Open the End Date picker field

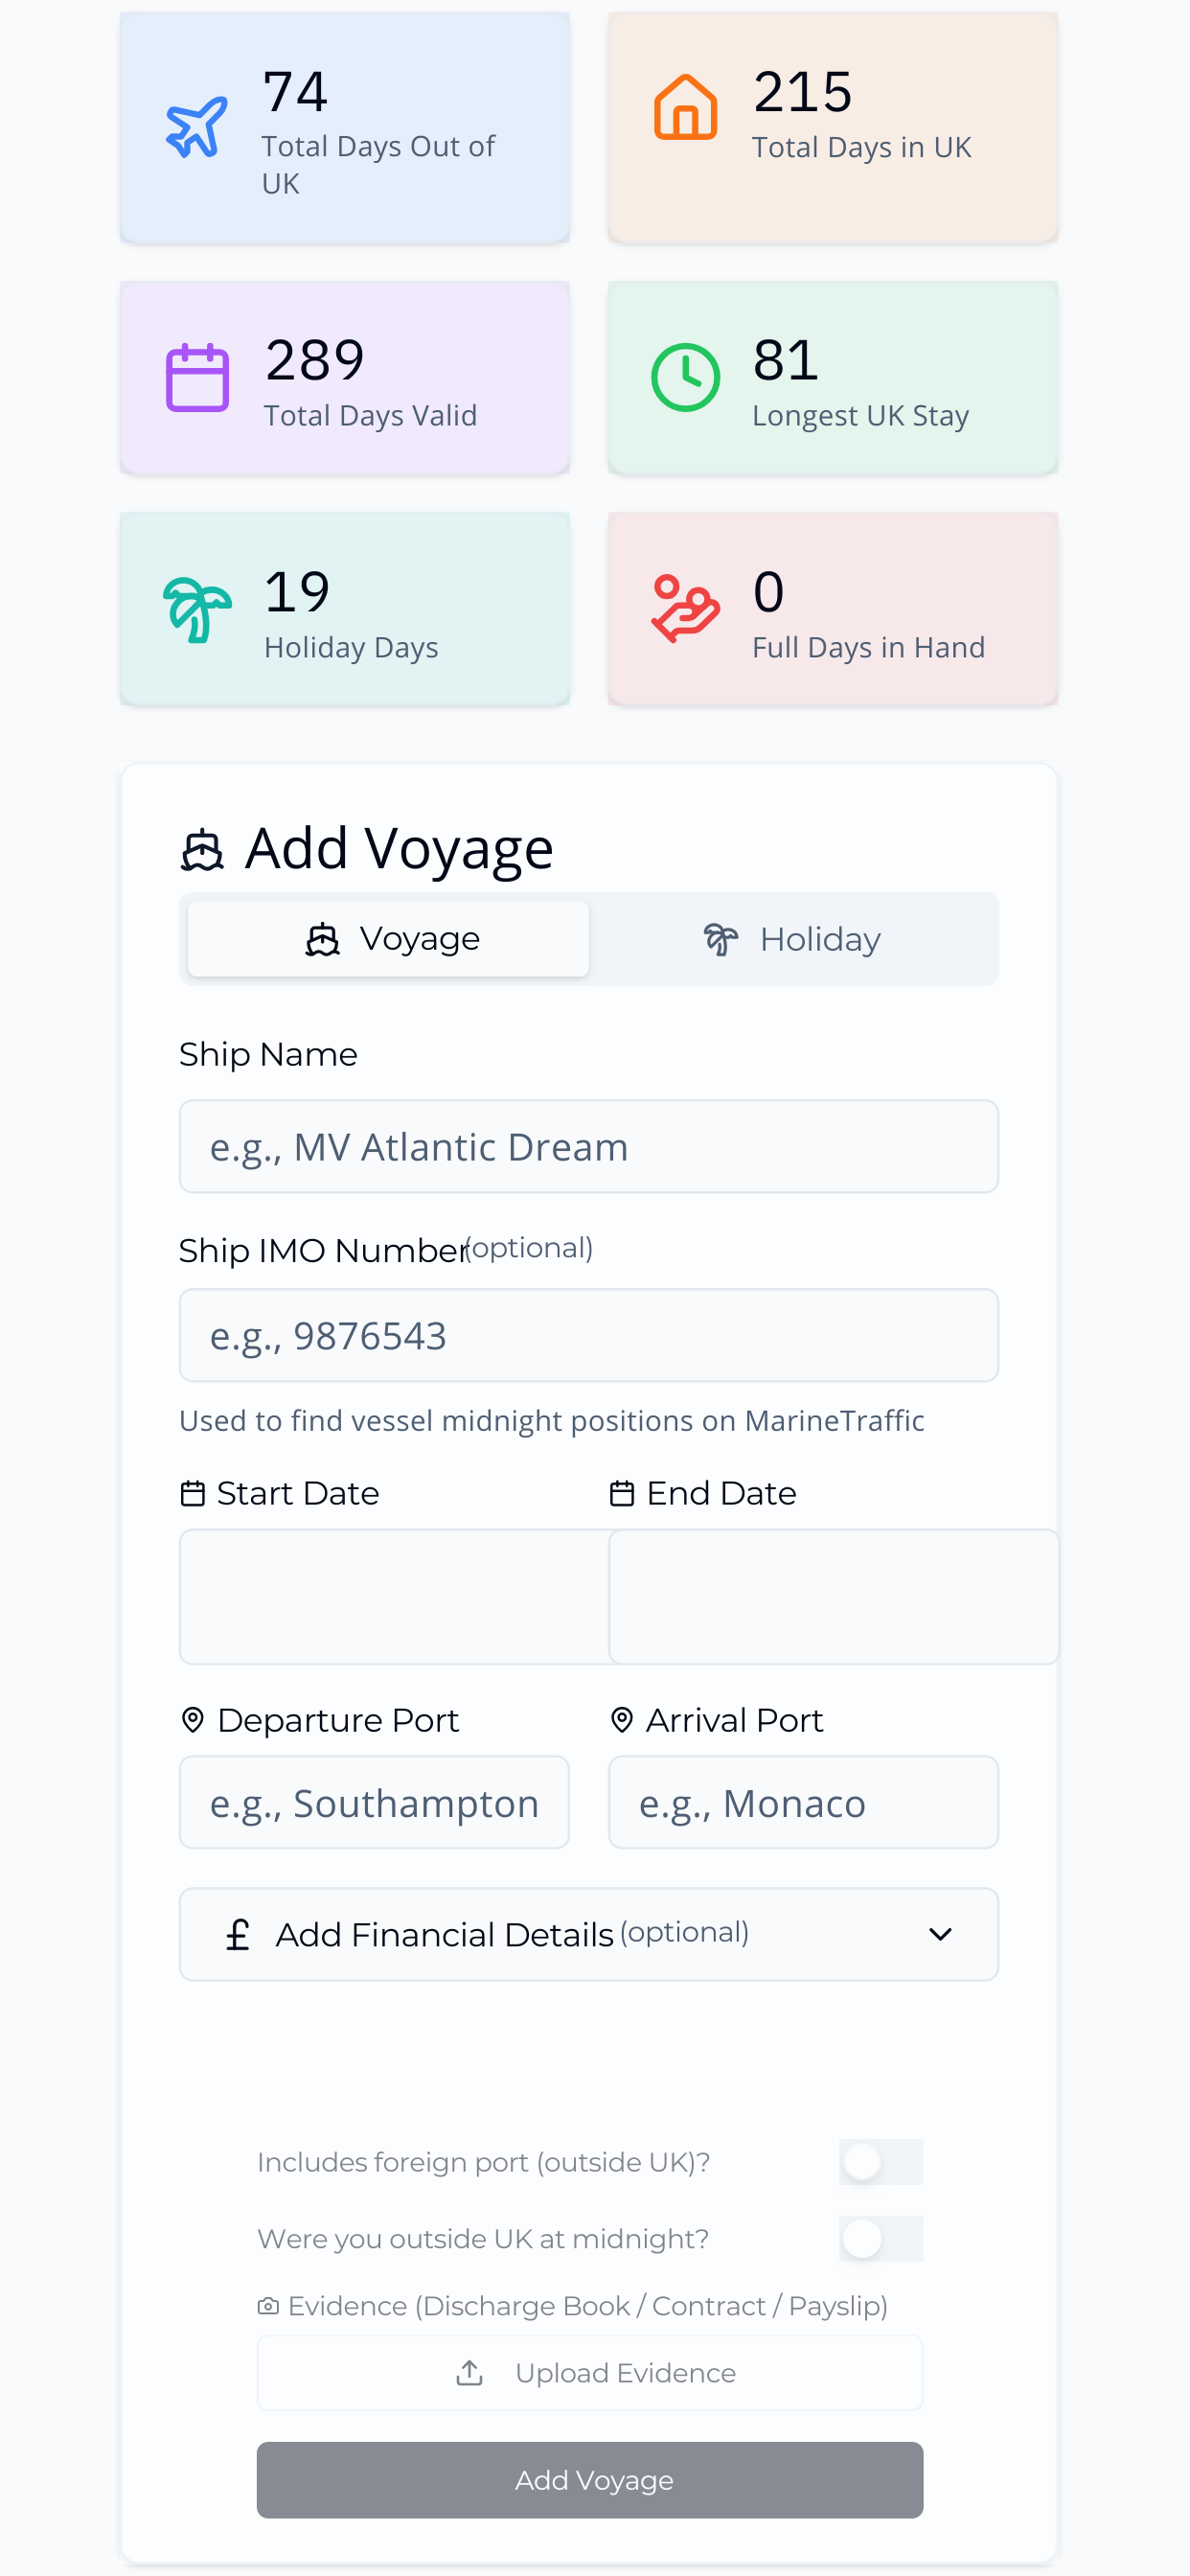(x=833, y=1596)
